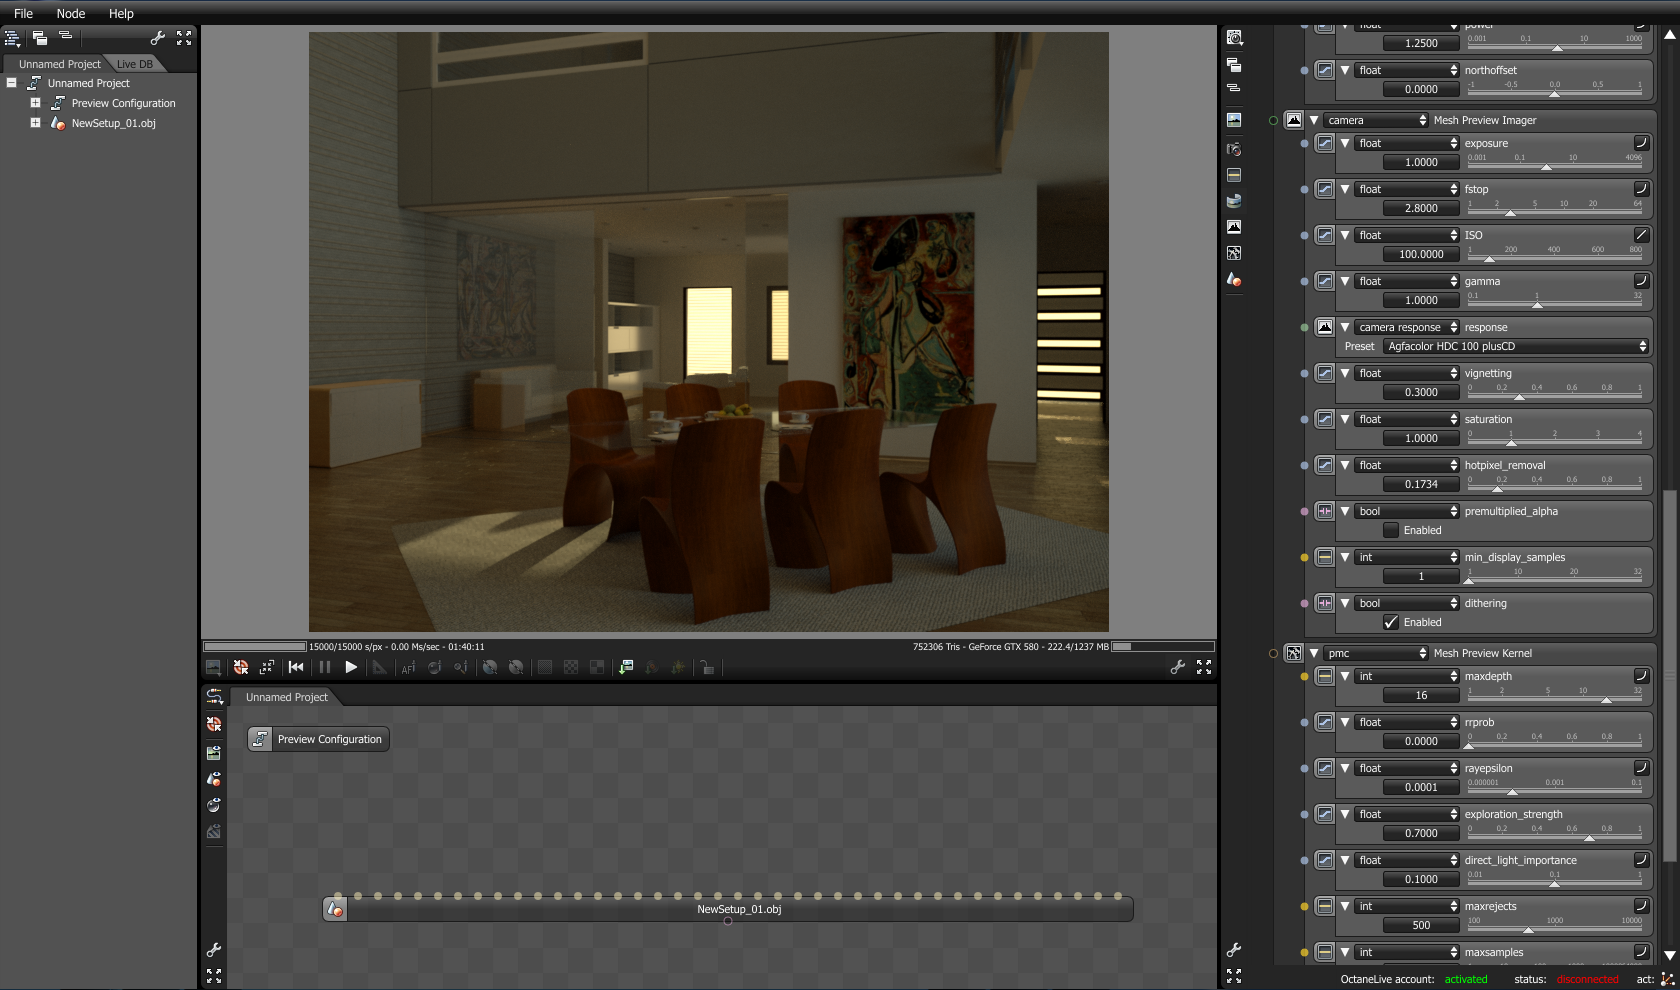The width and height of the screenshot is (1680, 990).
Task: Click the environment image icon in inspector sidebar
Action: [x=1234, y=120]
